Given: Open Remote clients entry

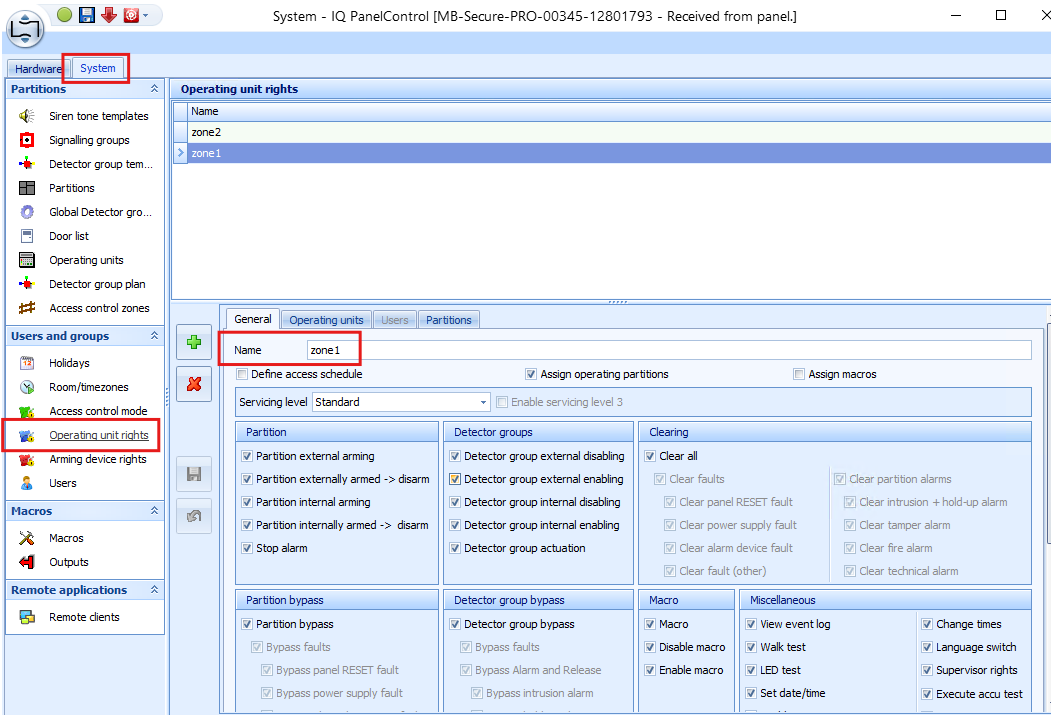Looking at the screenshot, I should pyautogui.click(x=84, y=617).
